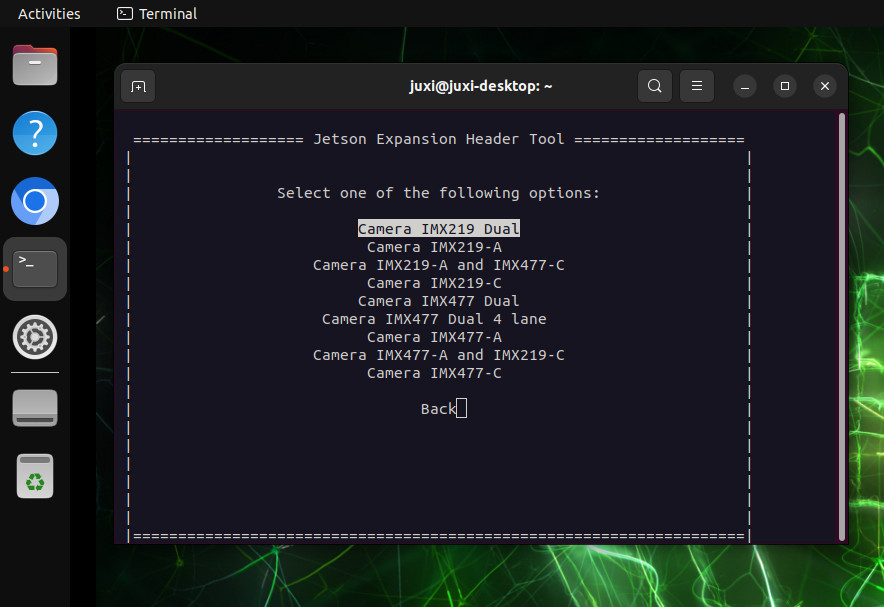The width and height of the screenshot is (884, 607).
Task: Select Camera IMX477-A option
Action: pyautogui.click(x=434, y=337)
